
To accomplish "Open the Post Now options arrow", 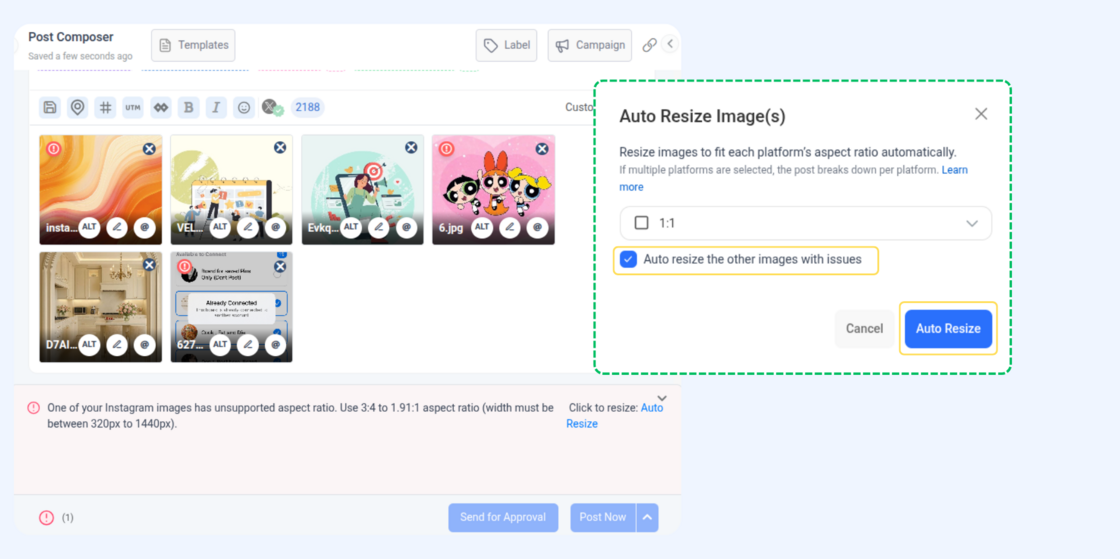I will pyautogui.click(x=648, y=517).
